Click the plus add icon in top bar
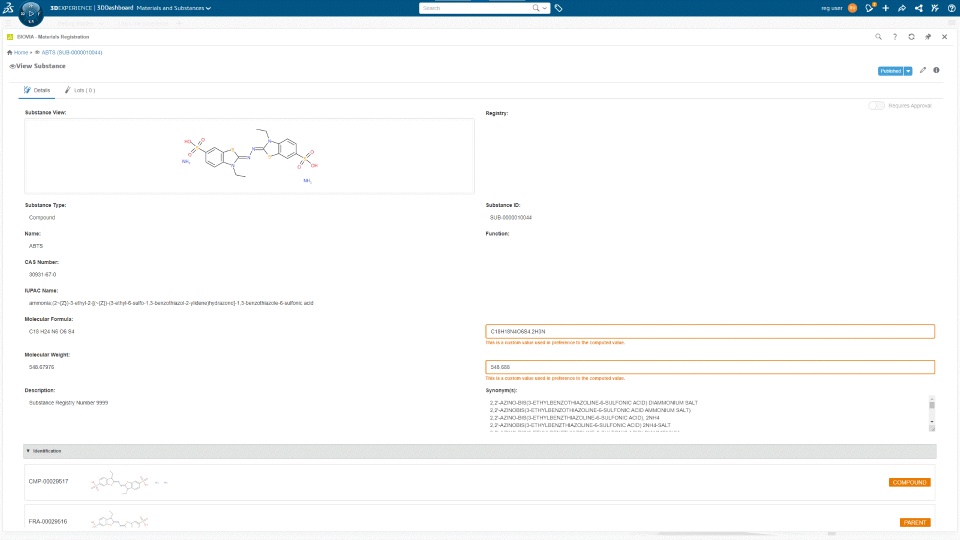Image resolution: width=960 pixels, height=540 pixels. (885, 8)
